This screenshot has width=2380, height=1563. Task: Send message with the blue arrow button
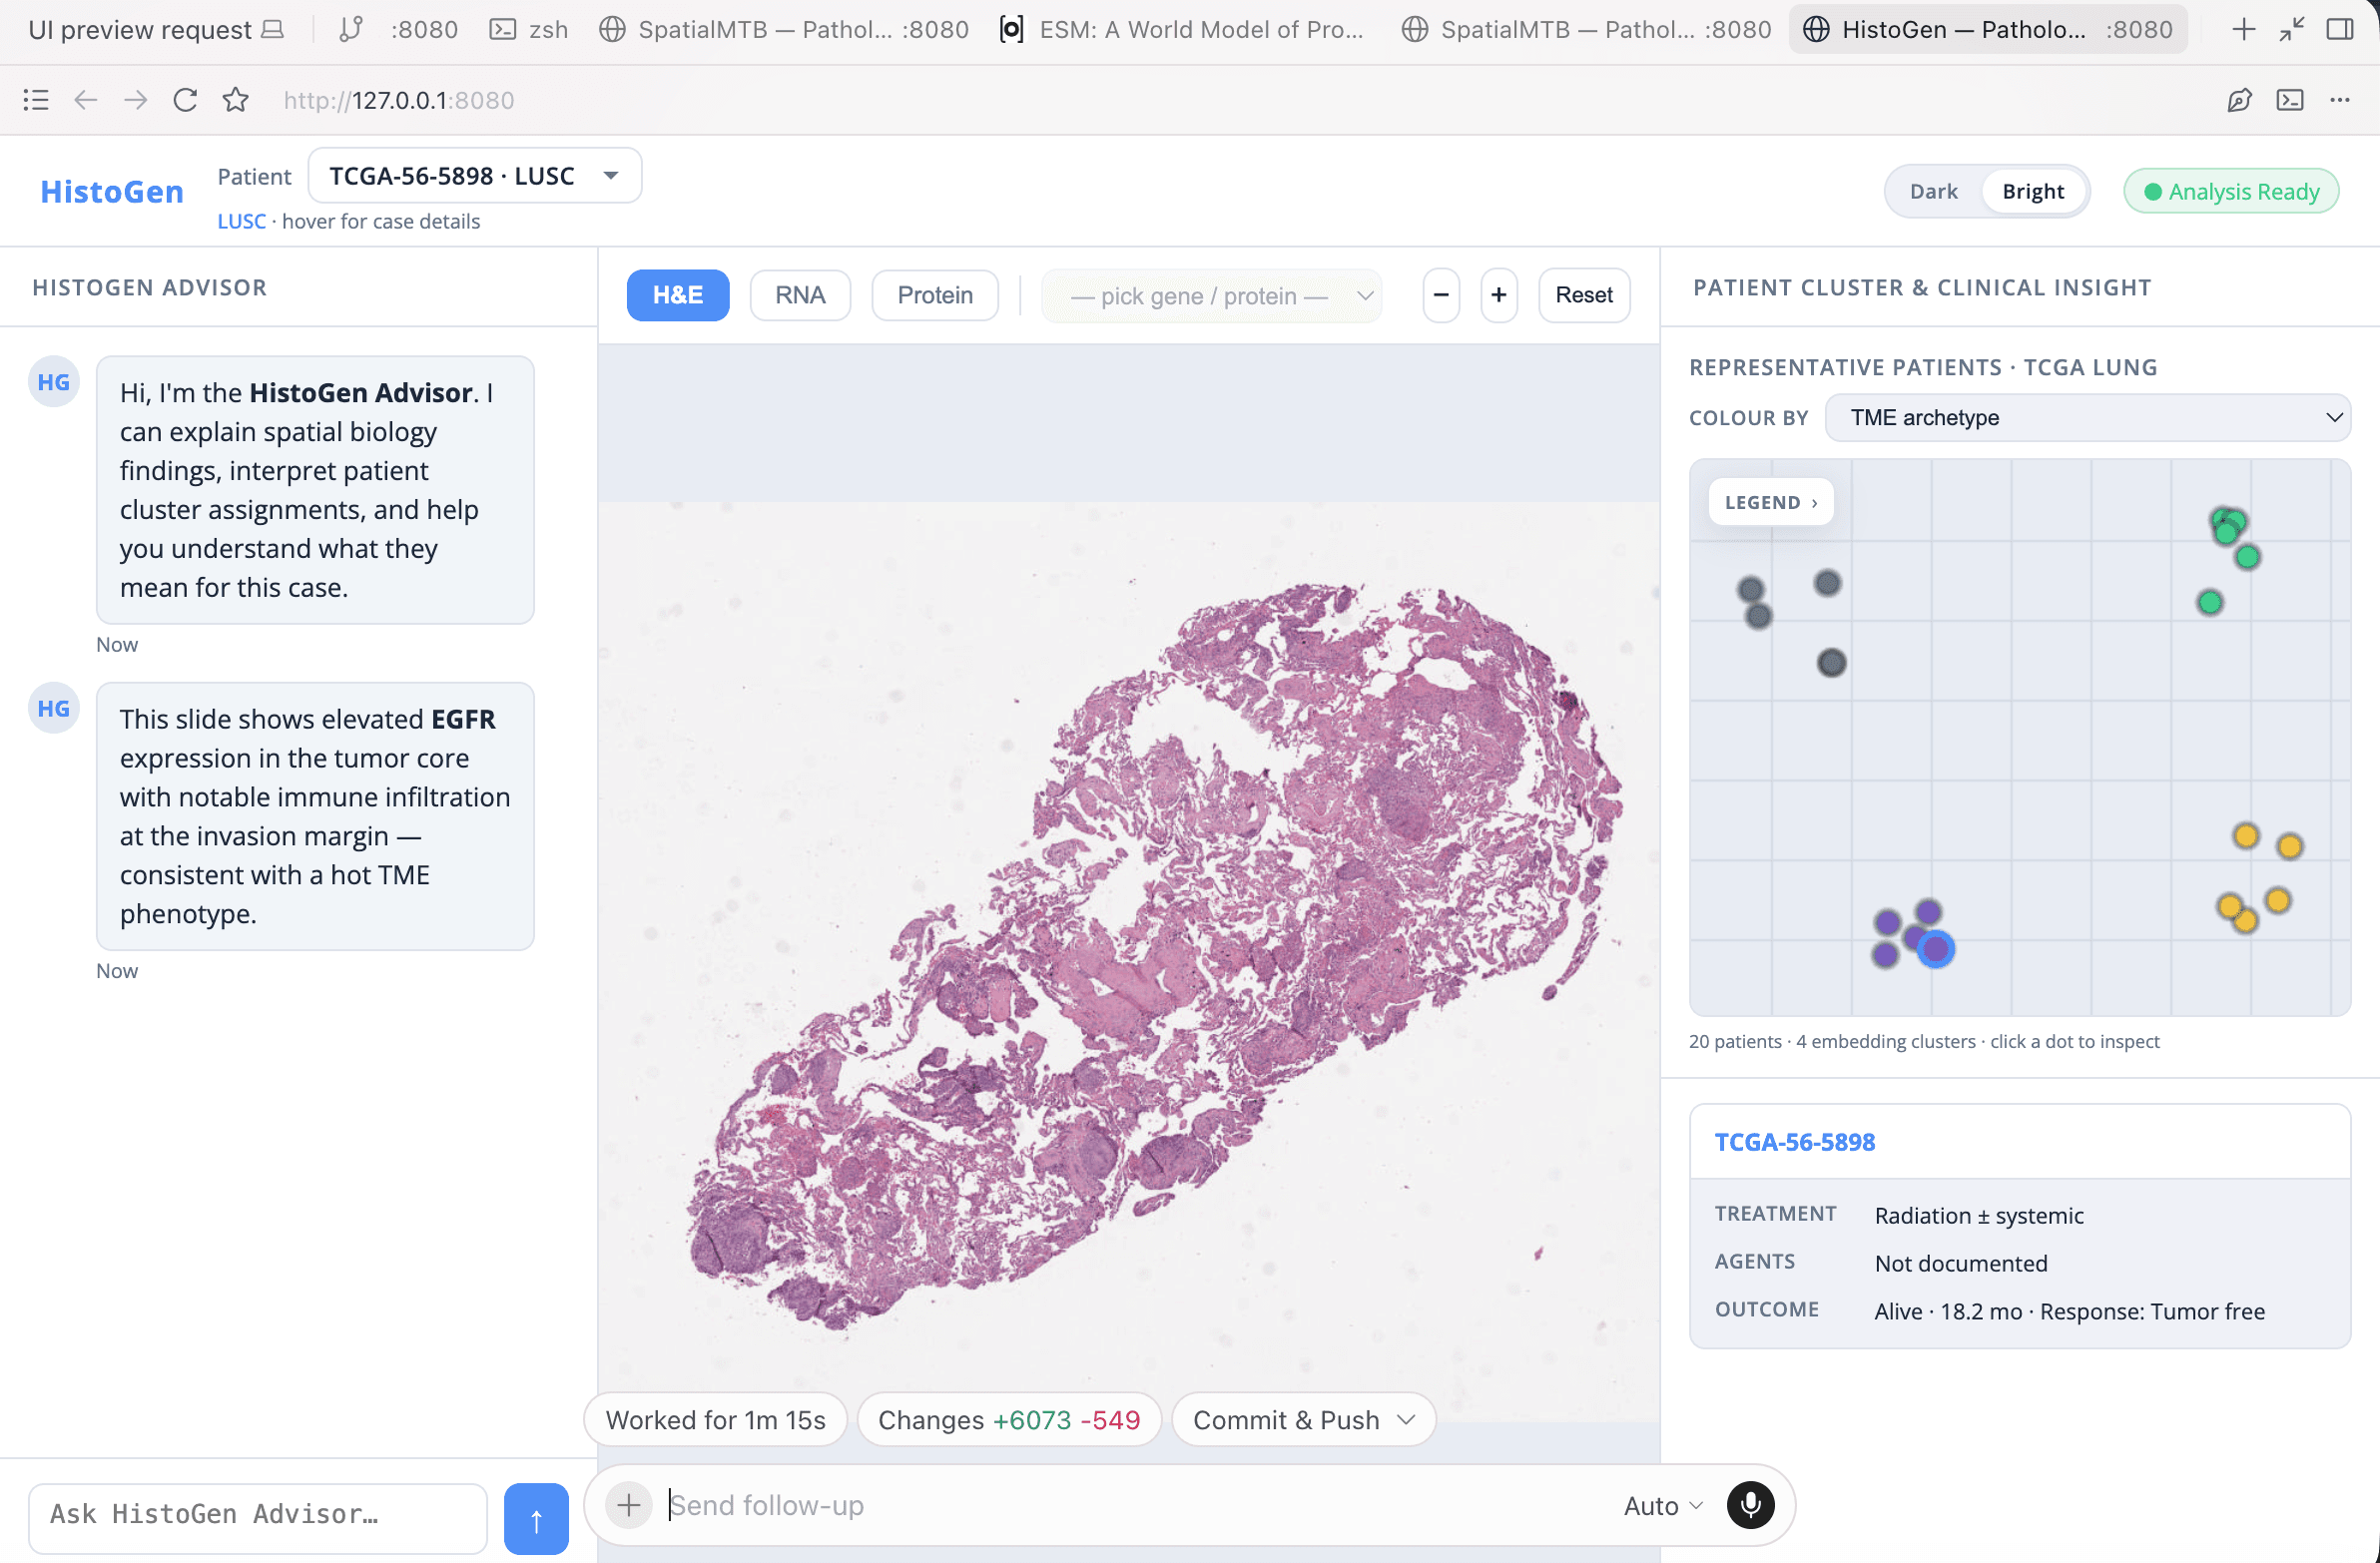(536, 1519)
